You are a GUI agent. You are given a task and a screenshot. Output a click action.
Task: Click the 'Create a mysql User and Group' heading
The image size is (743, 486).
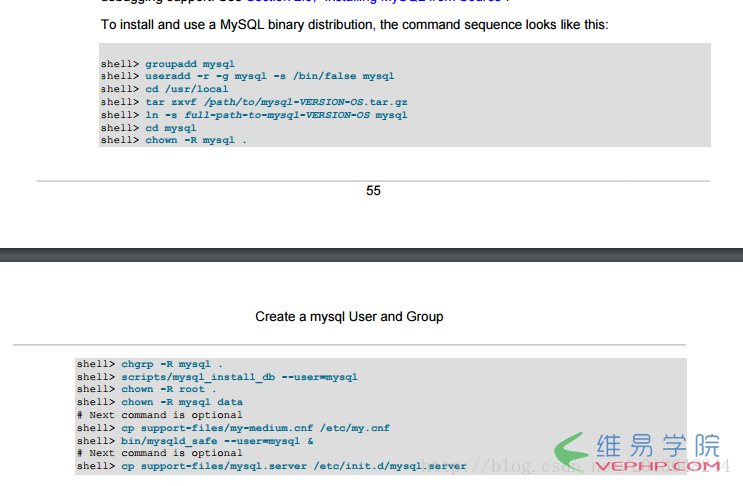click(x=349, y=316)
